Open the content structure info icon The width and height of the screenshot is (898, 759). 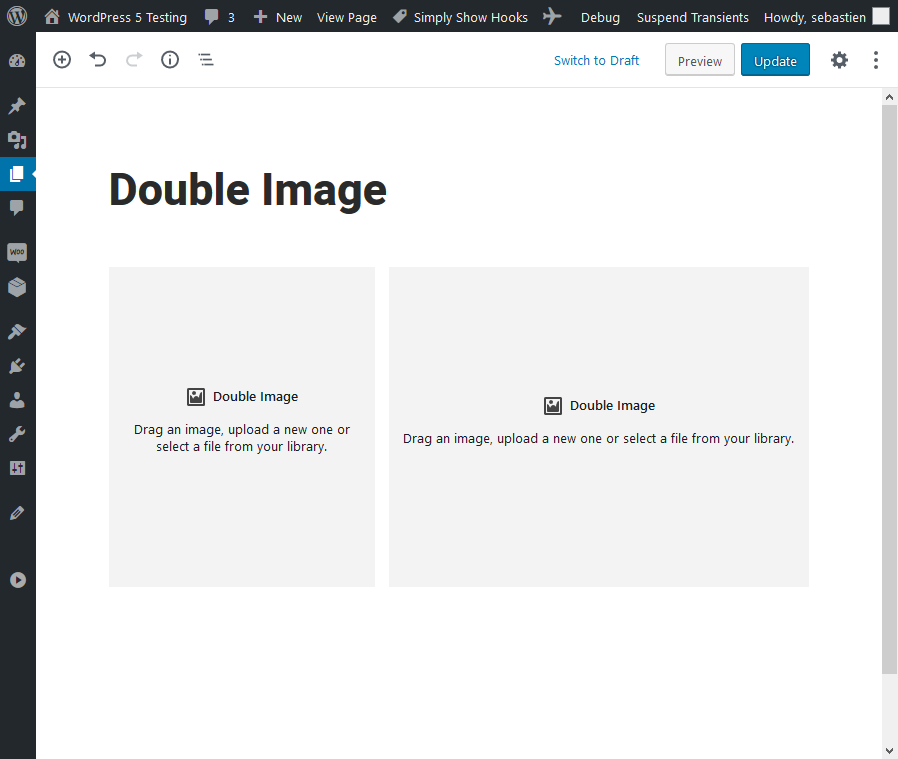[170, 60]
